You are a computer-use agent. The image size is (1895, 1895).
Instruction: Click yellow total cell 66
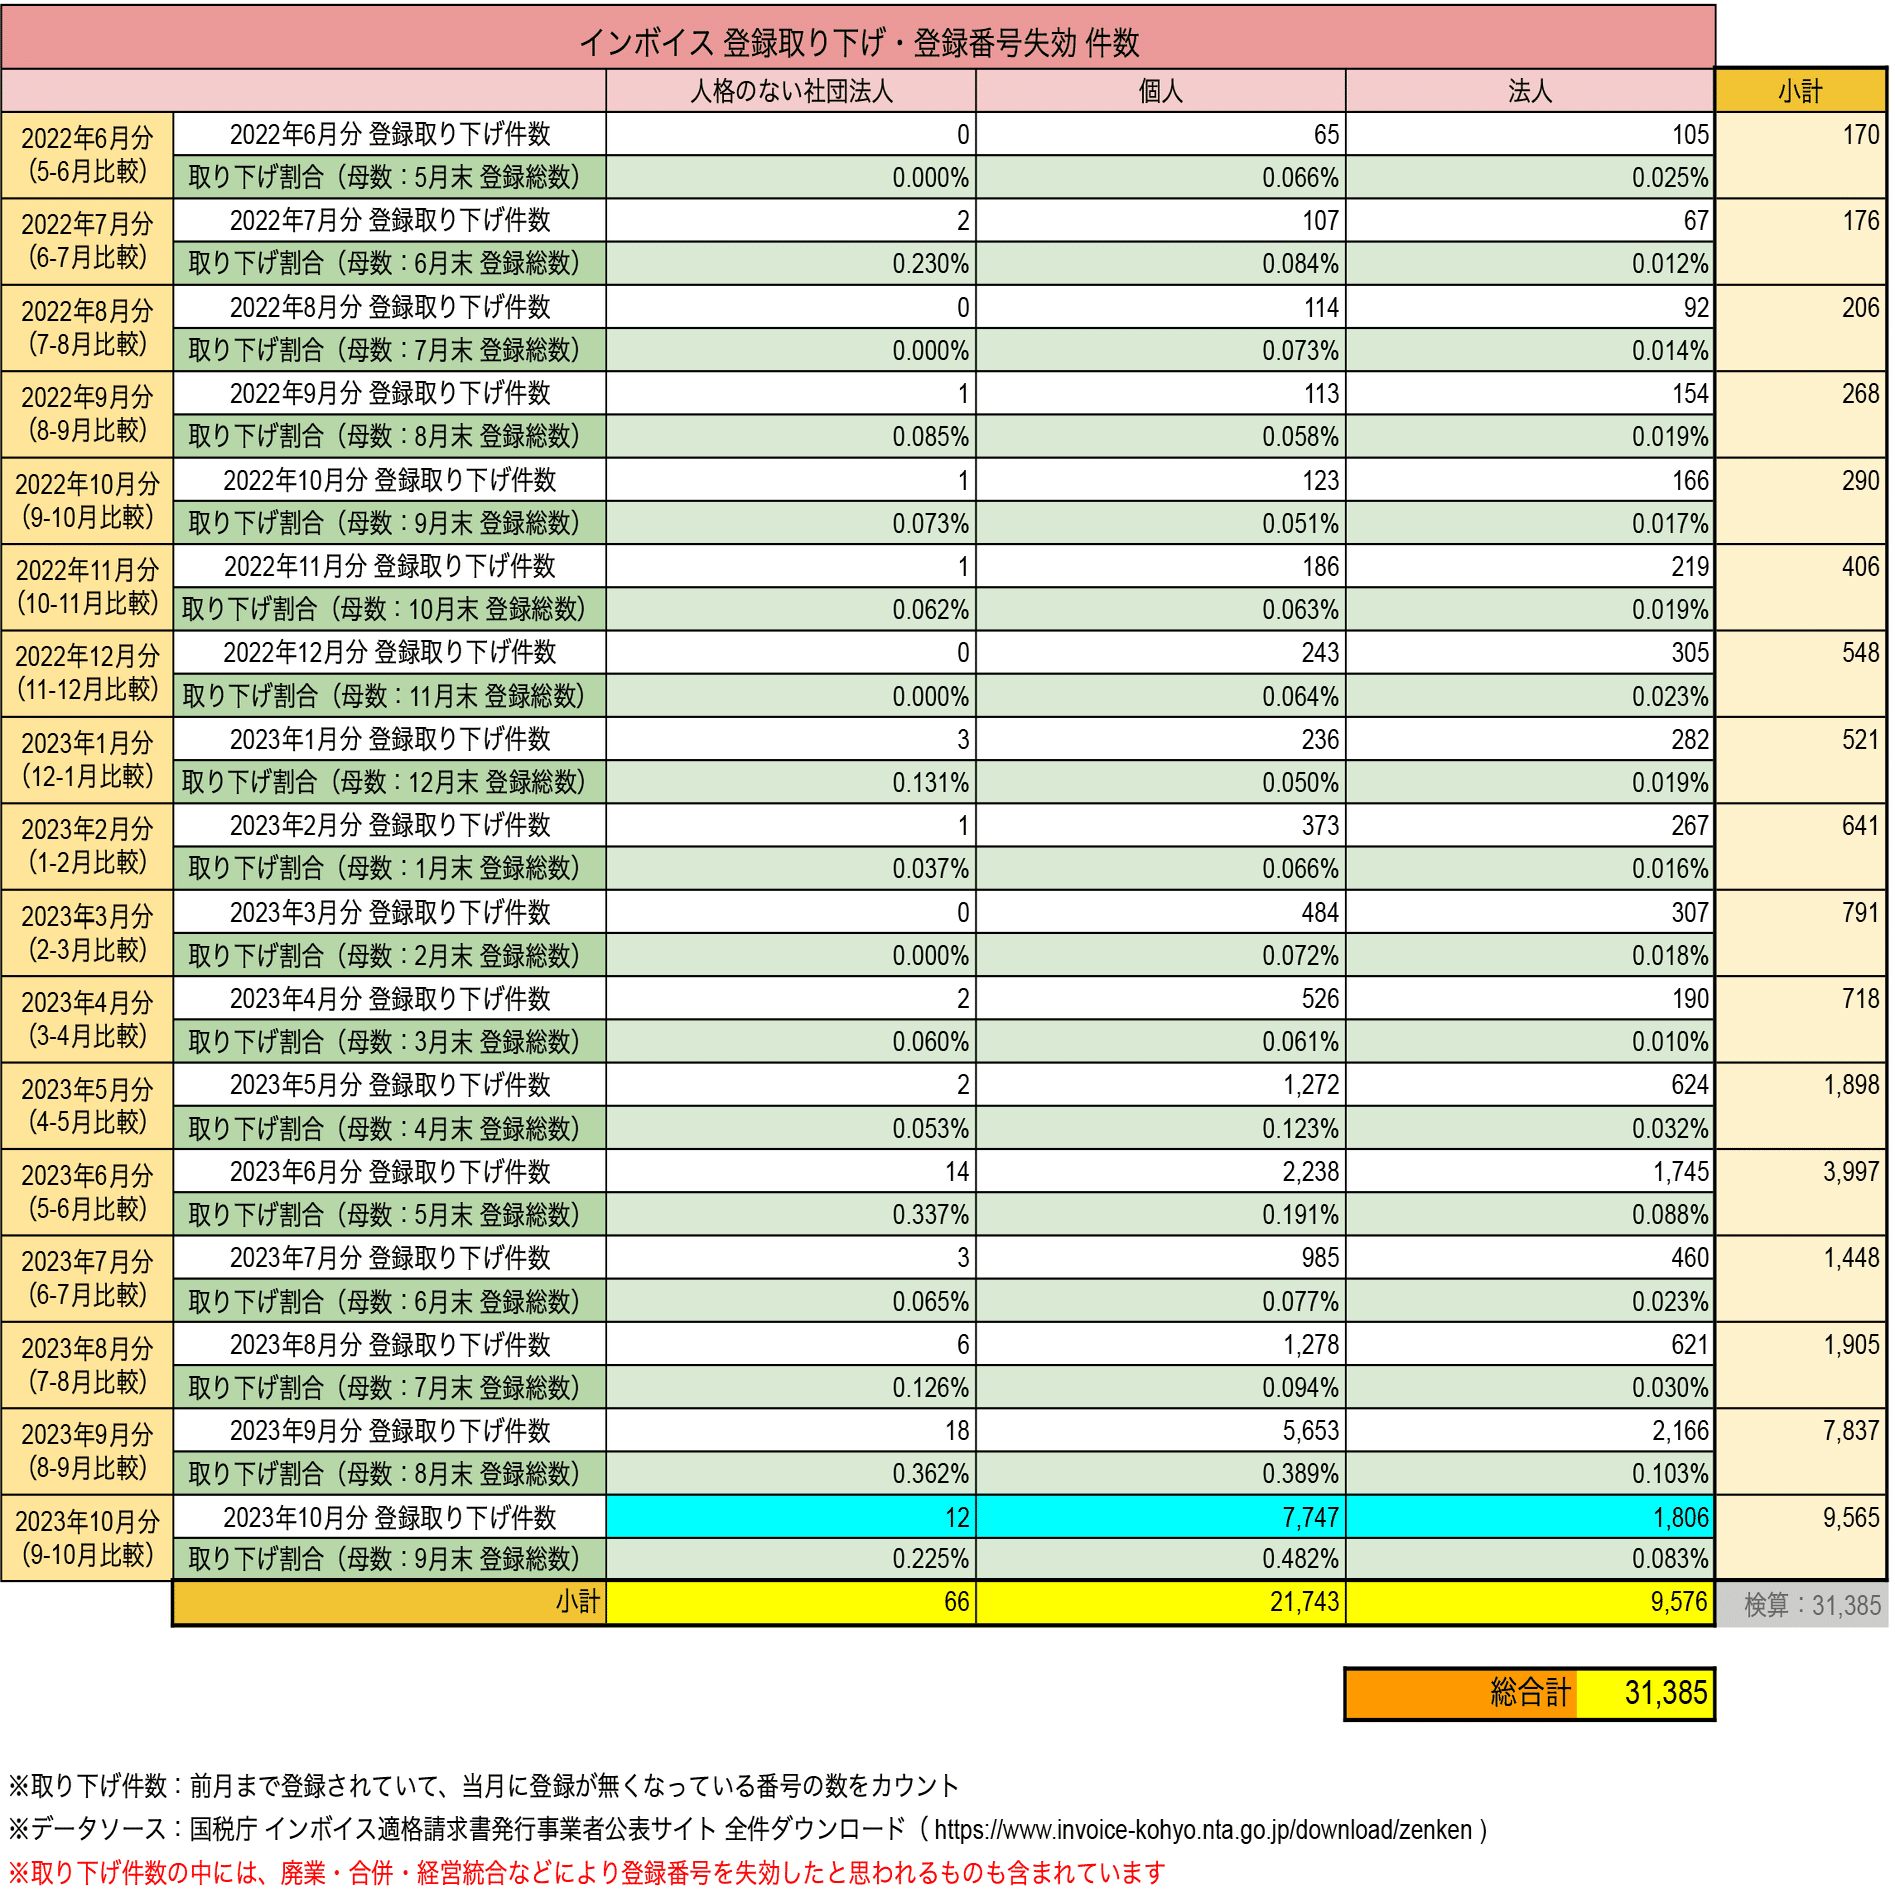coord(791,1602)
